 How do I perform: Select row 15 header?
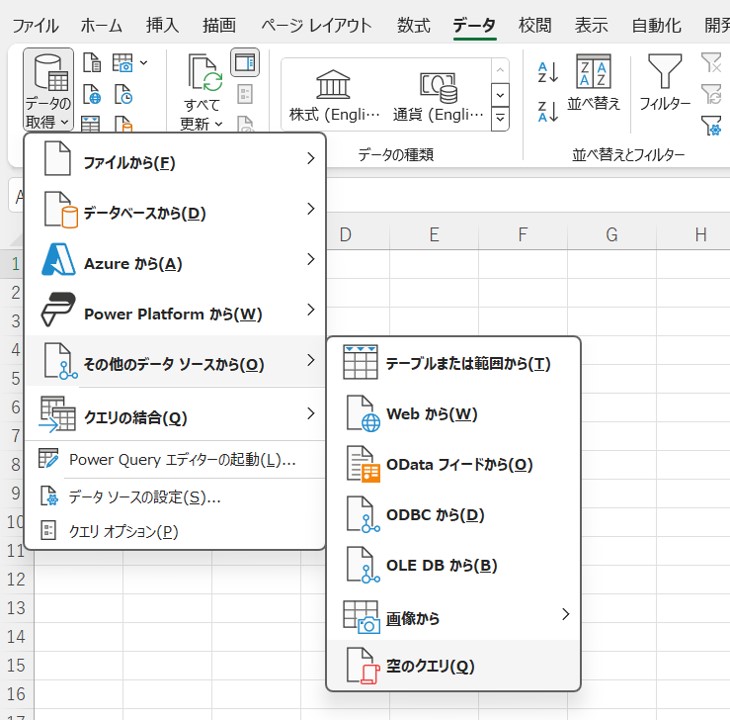click(16, 665)
